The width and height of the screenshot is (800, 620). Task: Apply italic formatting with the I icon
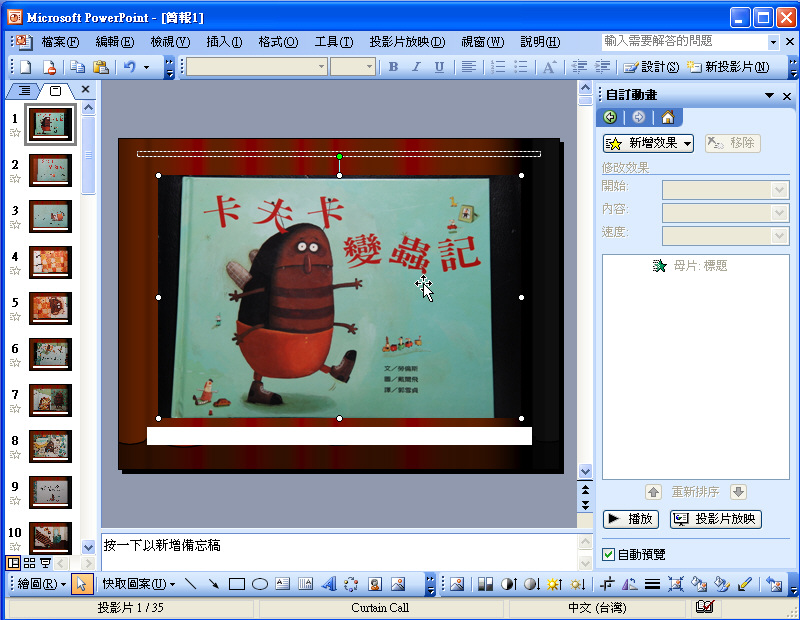click(x=416, y=67)
